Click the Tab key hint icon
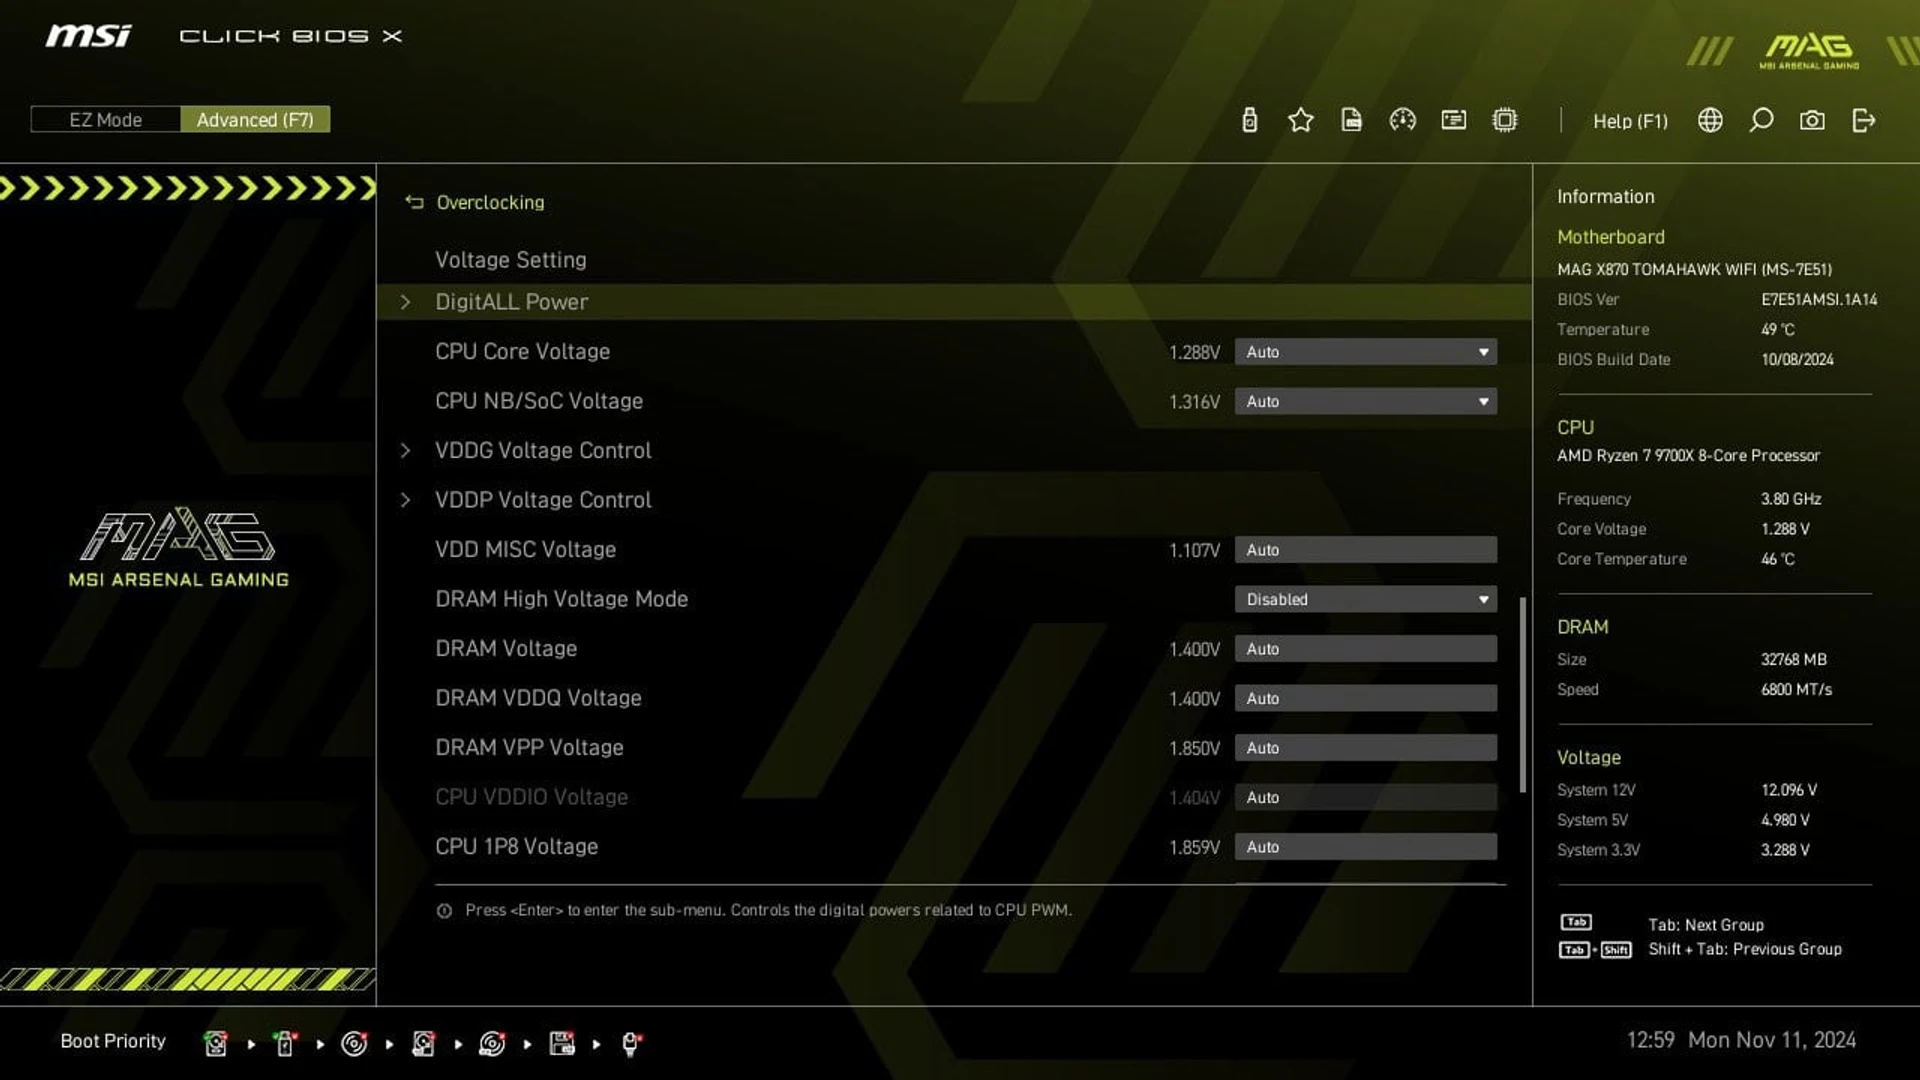 1576,922
